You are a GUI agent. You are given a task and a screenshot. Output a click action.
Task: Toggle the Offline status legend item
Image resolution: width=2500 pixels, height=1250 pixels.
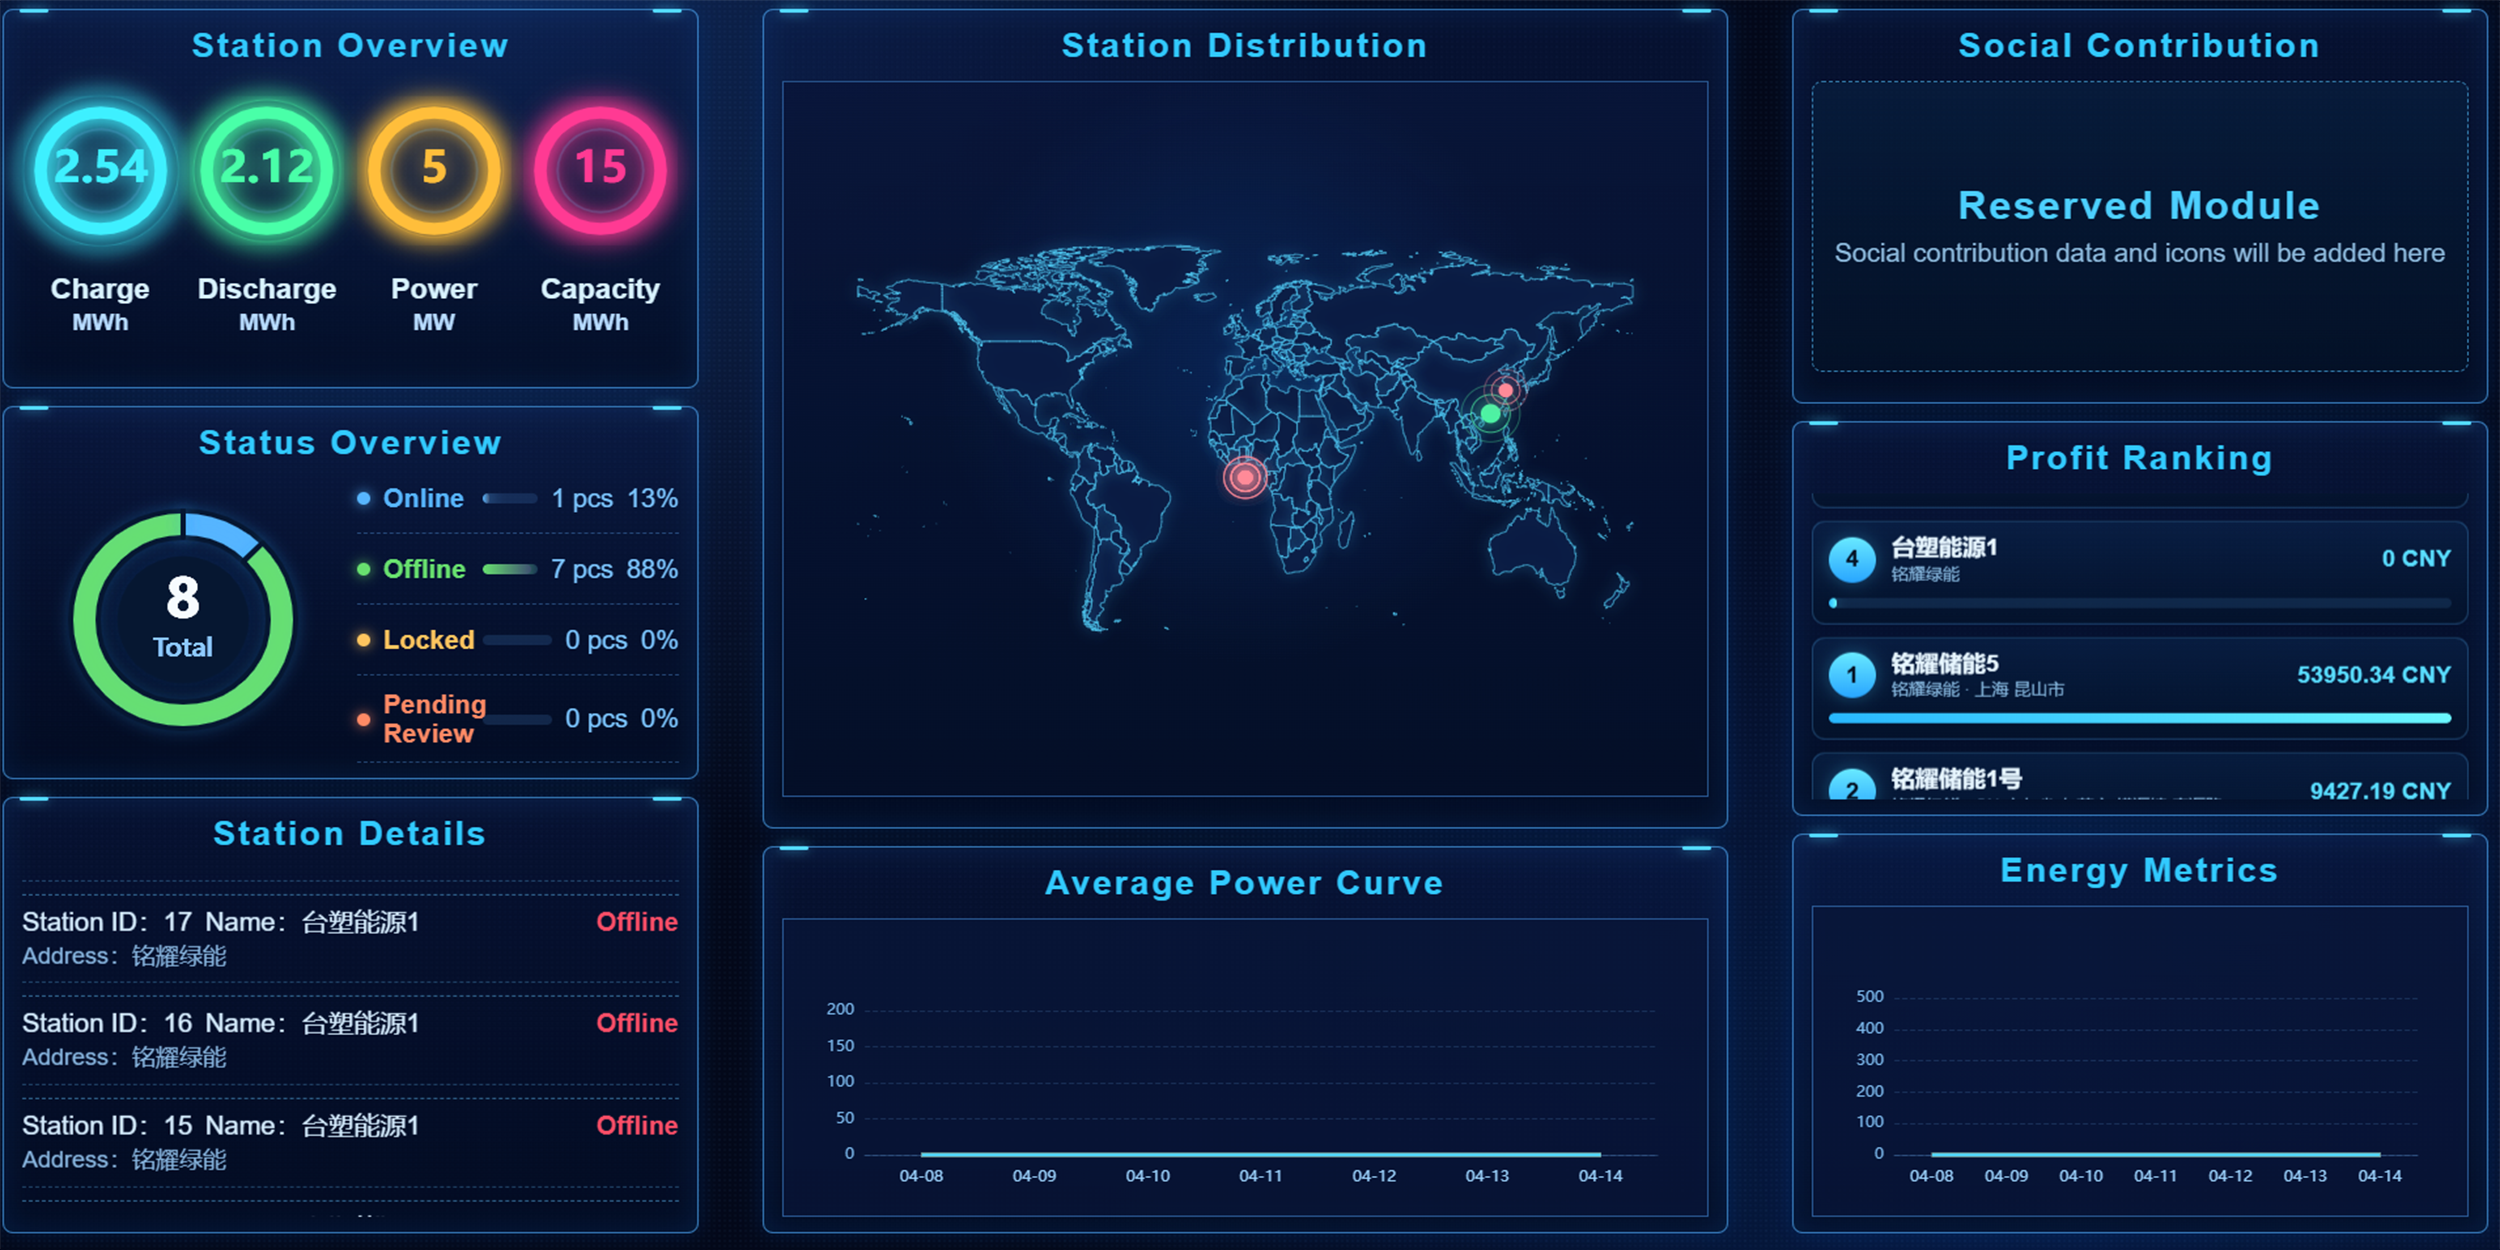(x=424, y=569)
